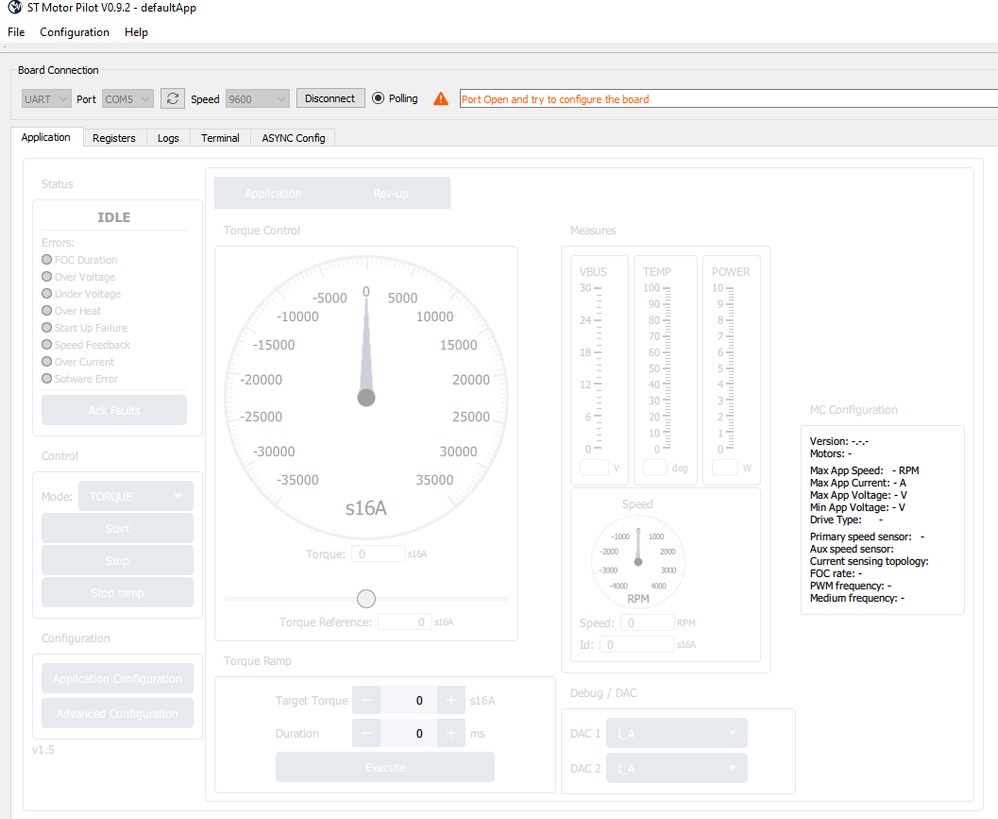This screenshot has height=819, width=998.
Task: Click the Target Torque value field
Action: 409,701
